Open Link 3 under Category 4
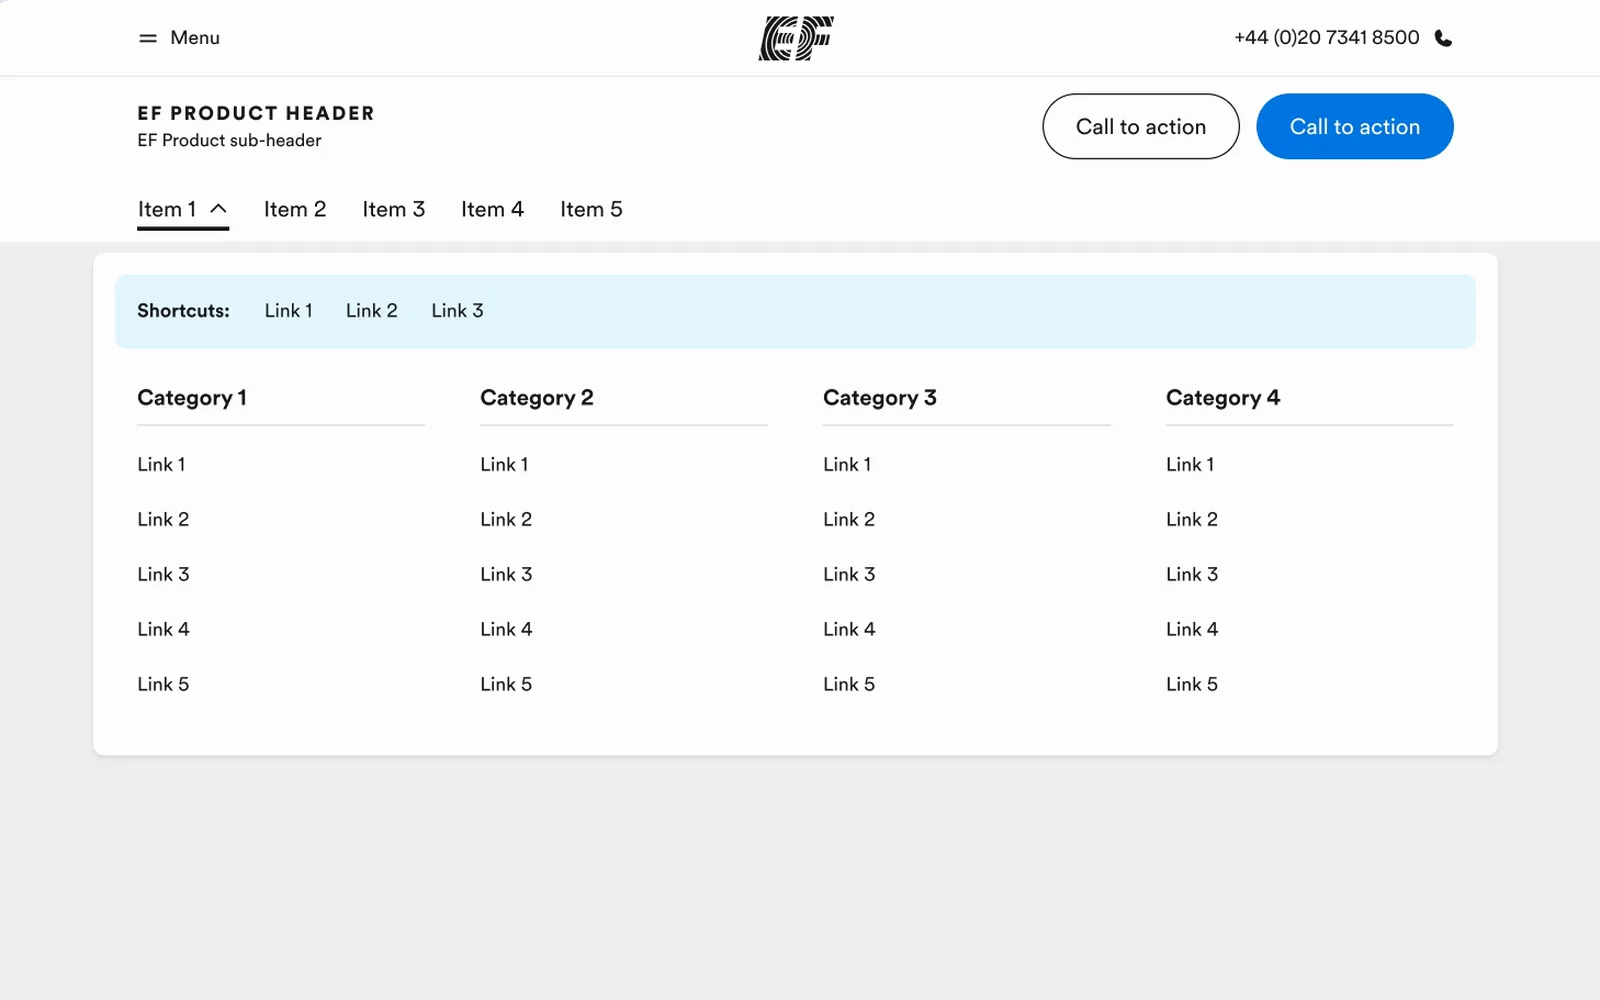 pos(1192,574)
